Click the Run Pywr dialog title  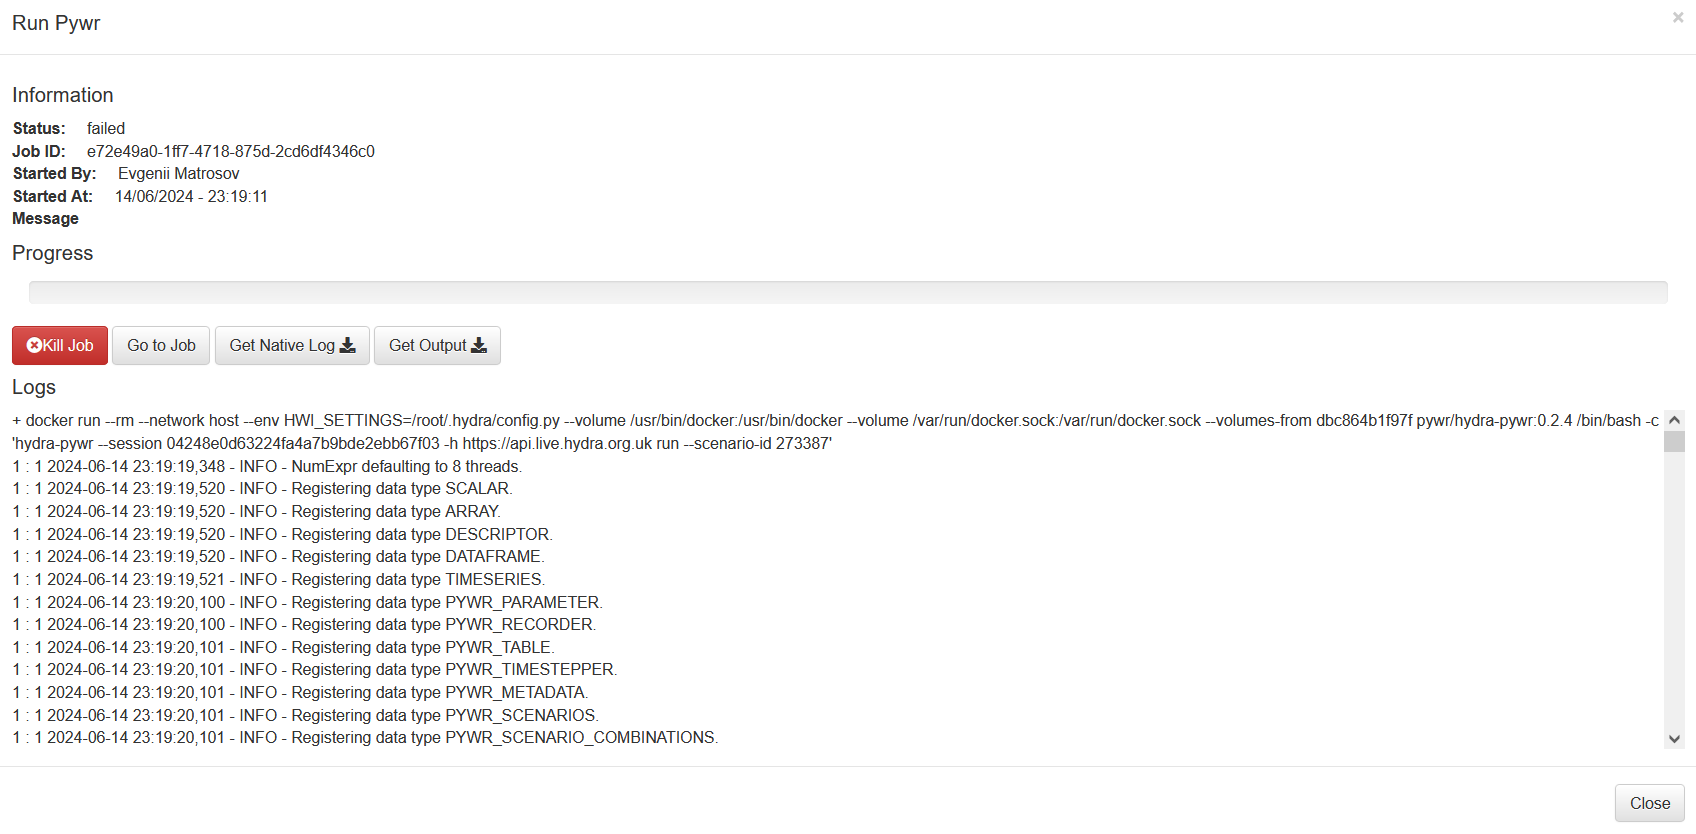(56, 23)
